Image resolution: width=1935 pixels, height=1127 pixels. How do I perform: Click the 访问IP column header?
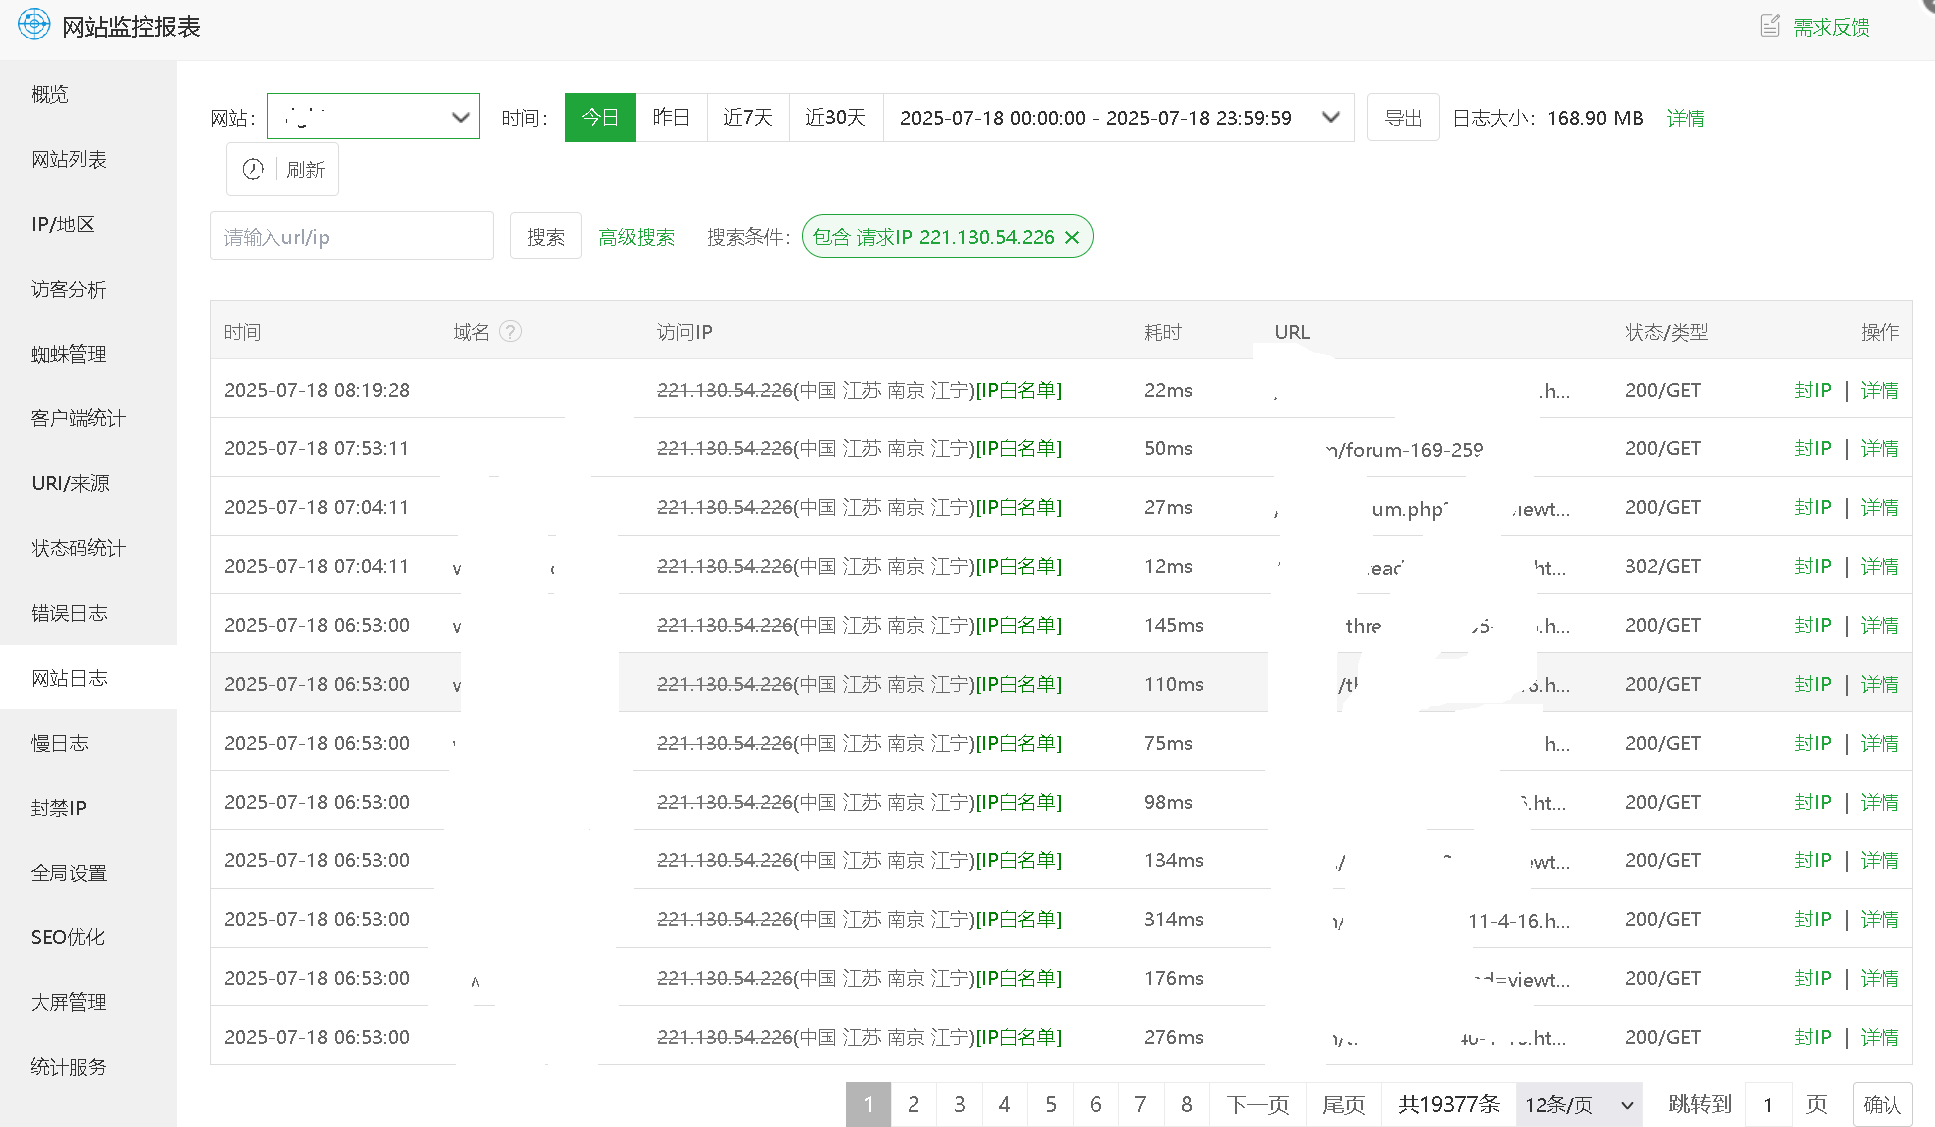pos(684,332)
